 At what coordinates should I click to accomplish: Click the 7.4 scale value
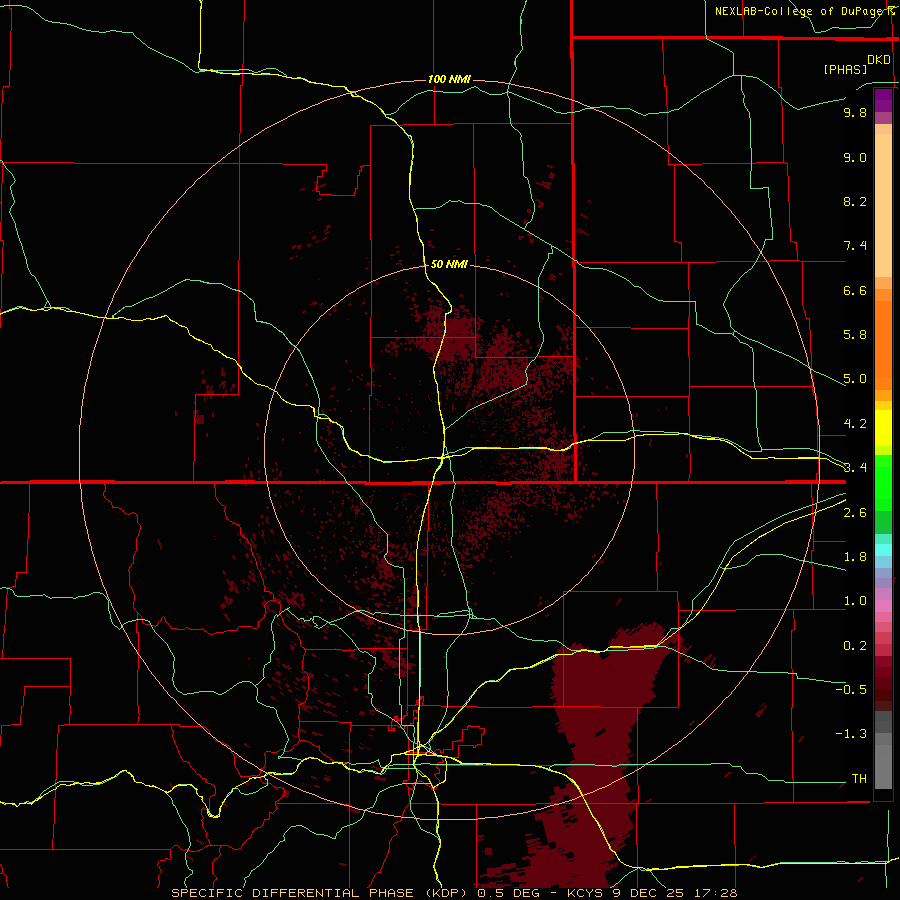(x=855, y=246)
